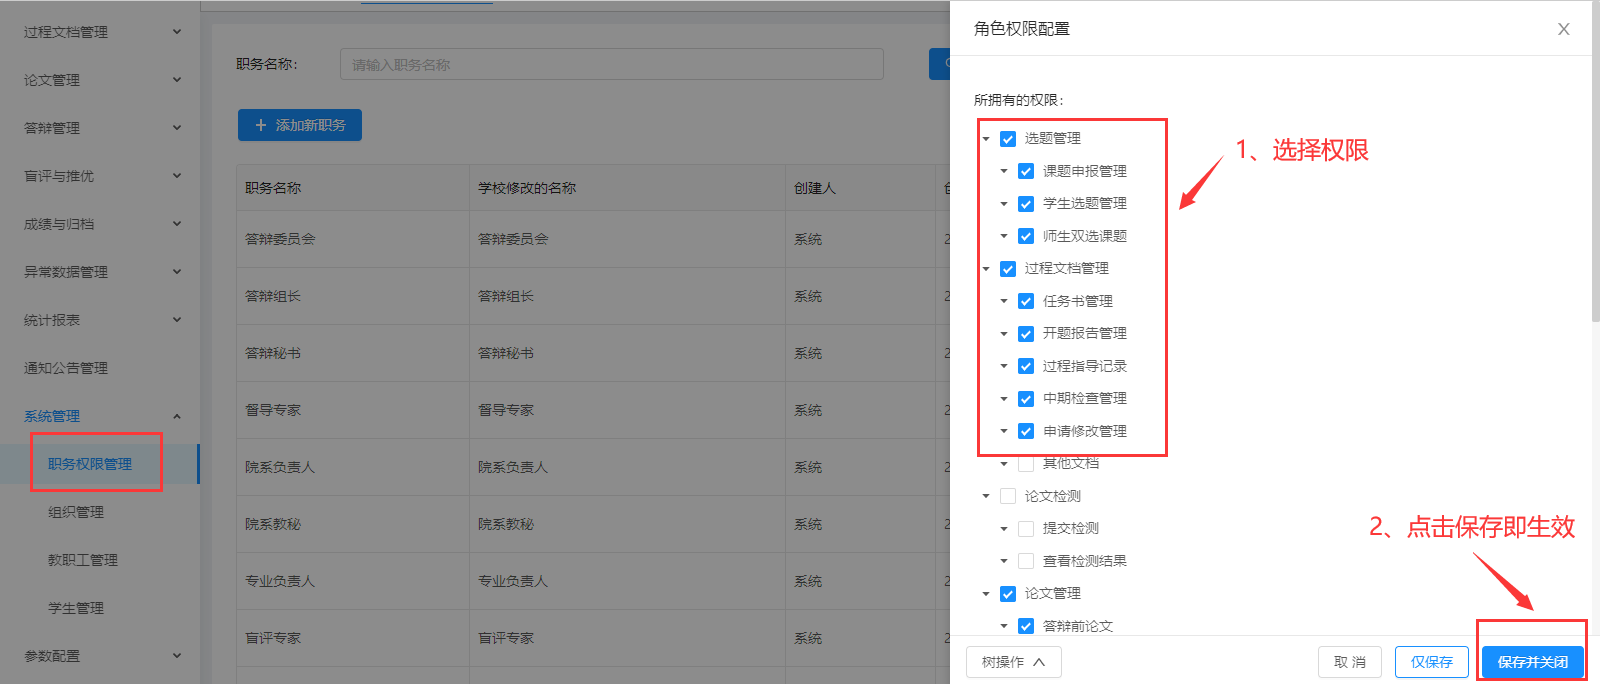Check the 论文检测 checkbox
The height and width of the screenshot is (684, 1600).
click(1008, 496)
